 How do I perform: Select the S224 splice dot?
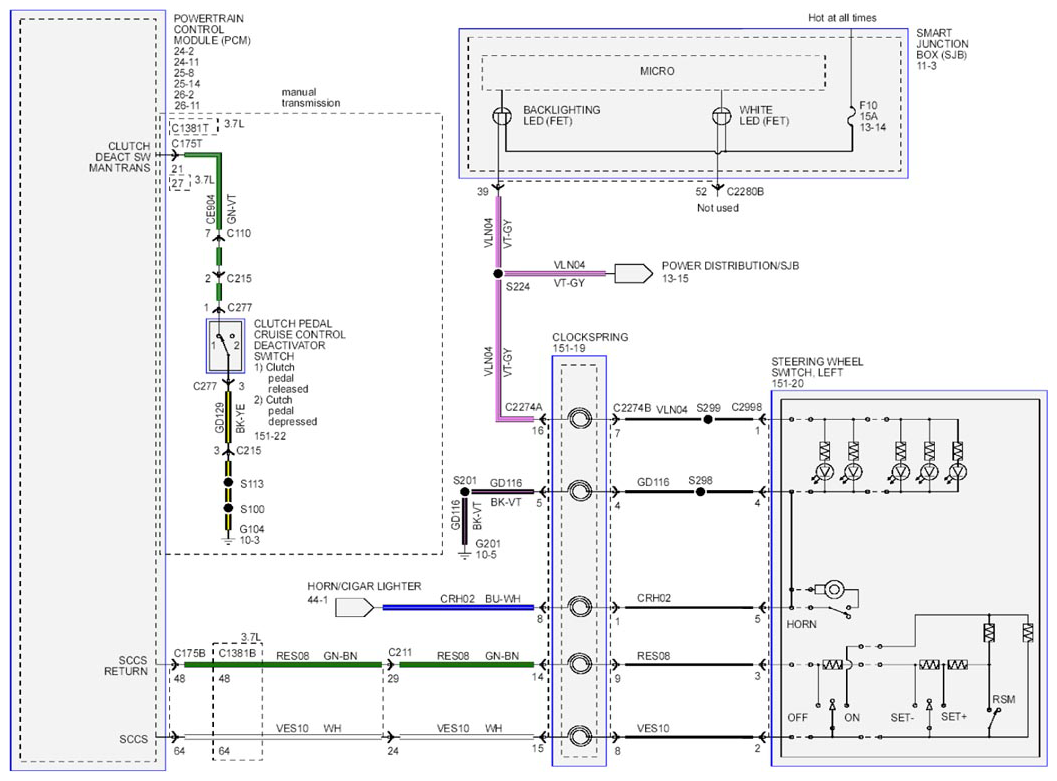(x=497, y=274)
